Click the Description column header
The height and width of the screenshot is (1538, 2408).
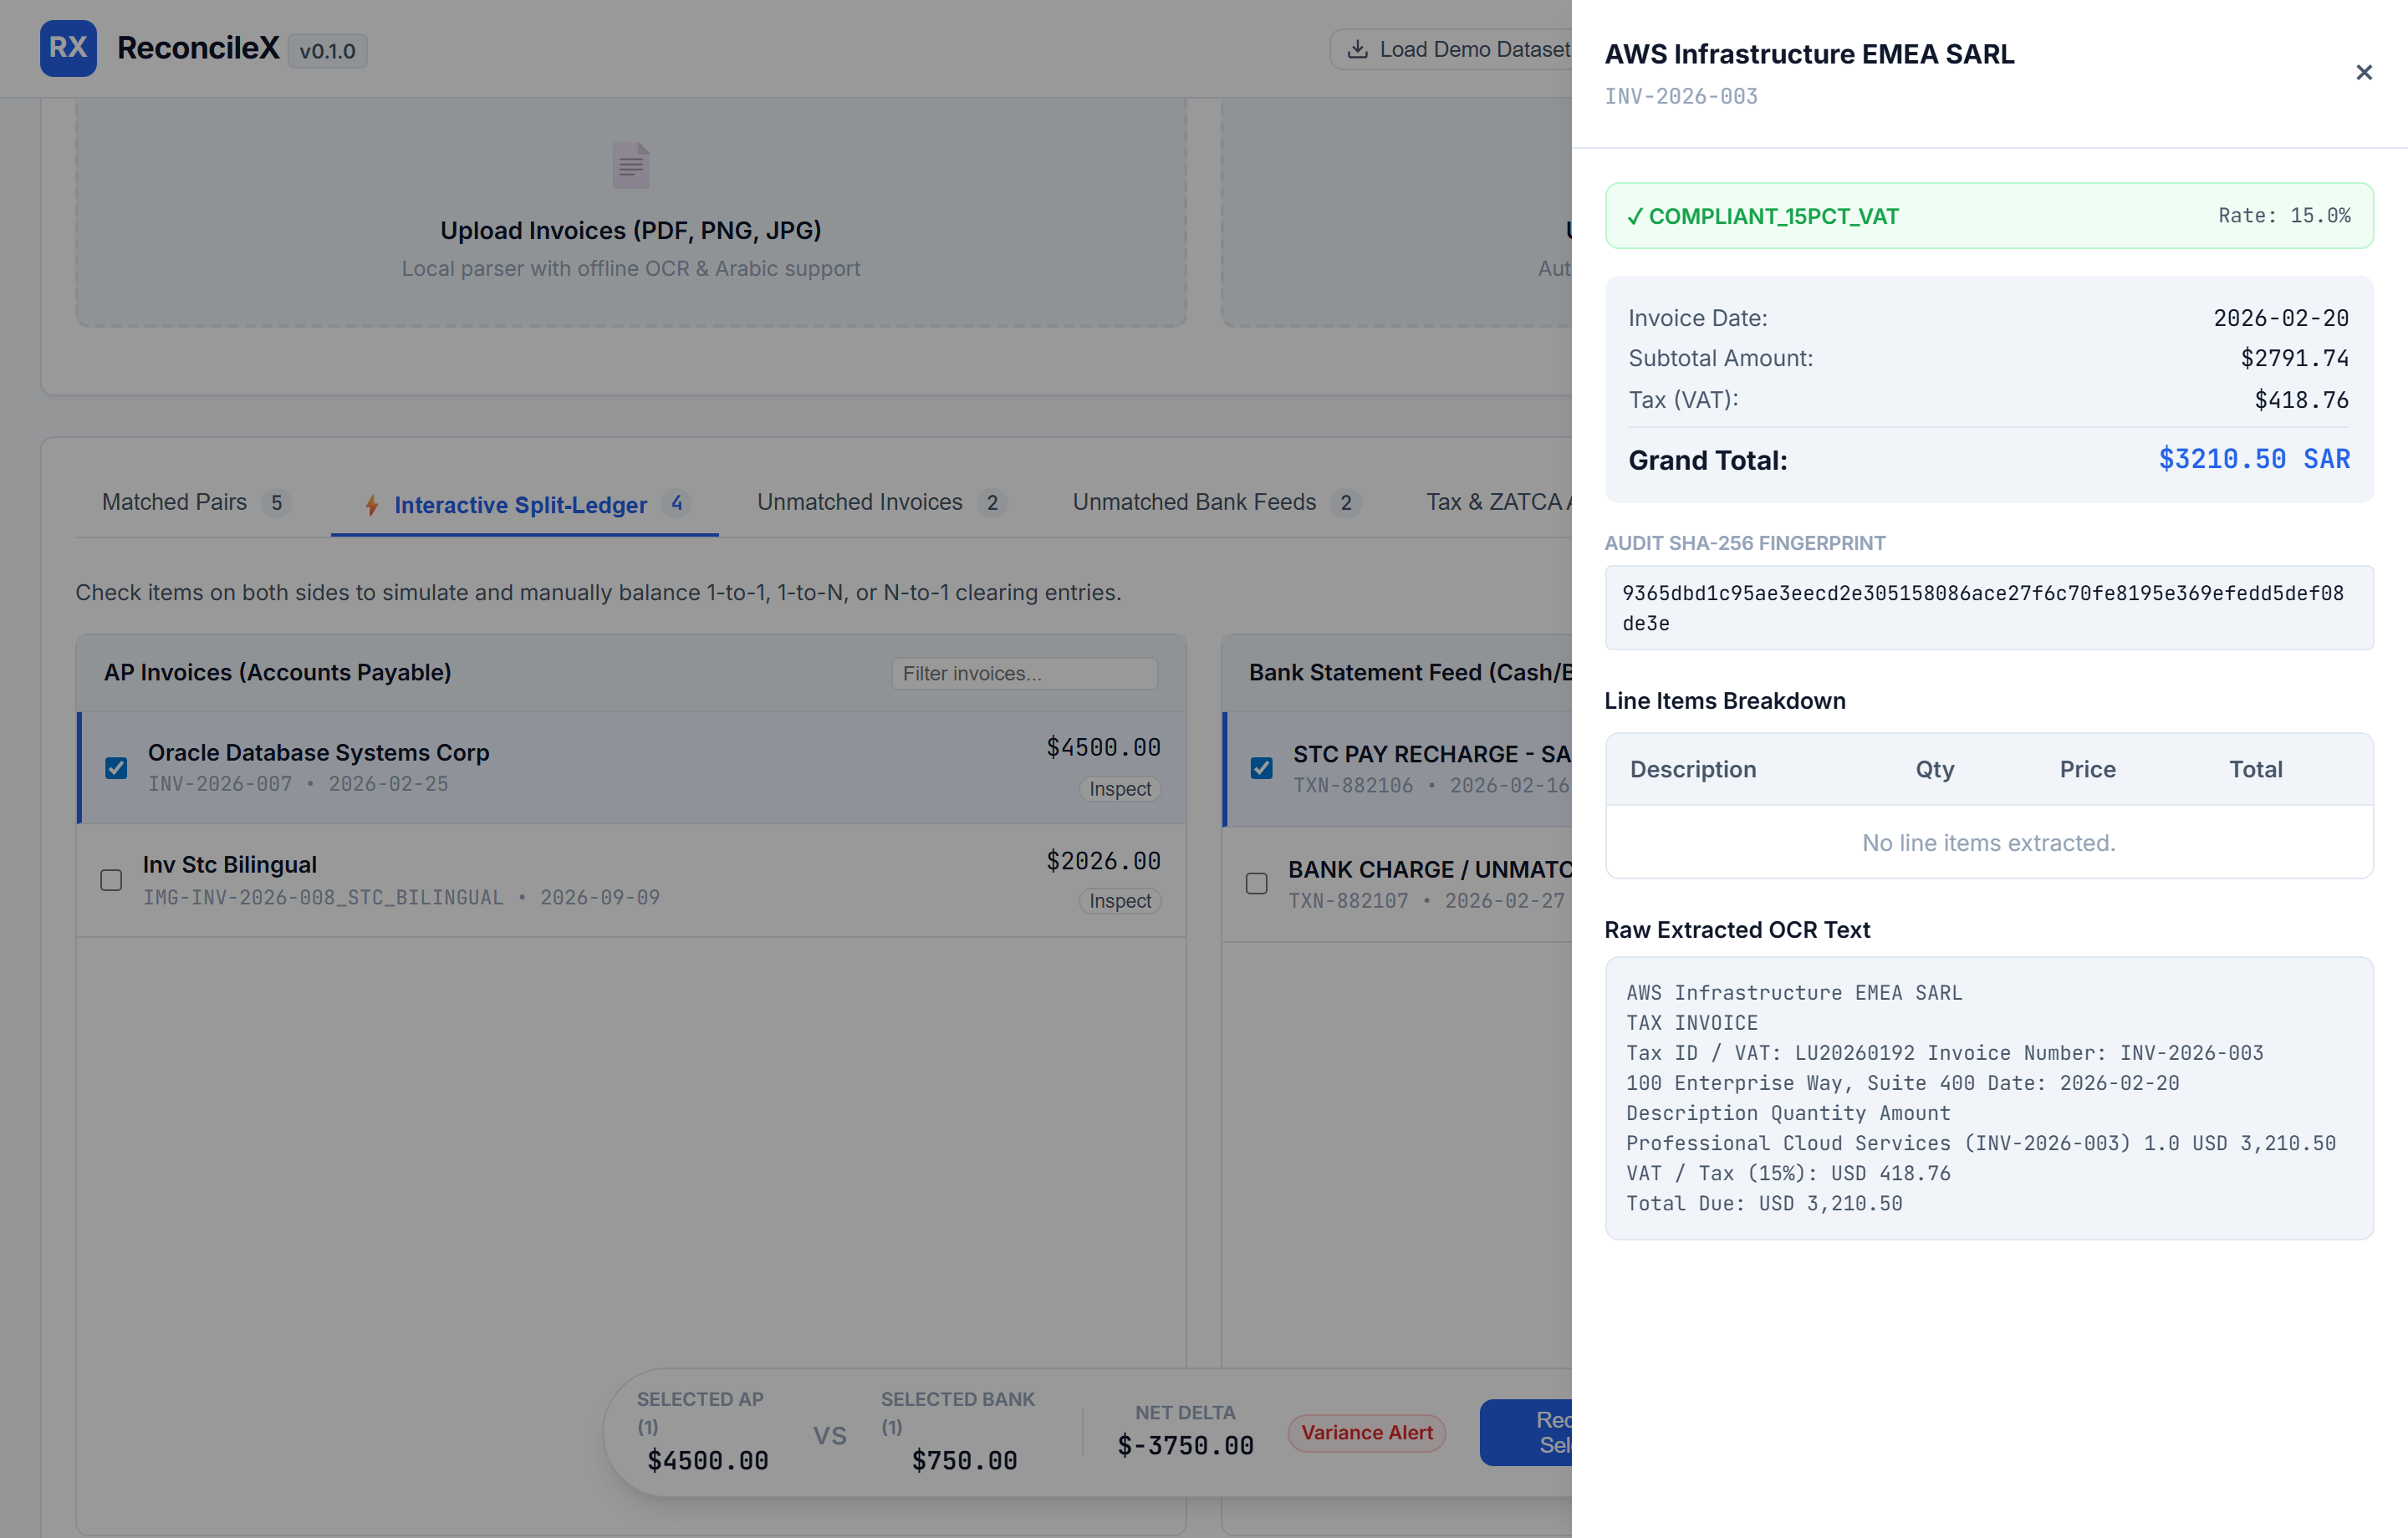(1692, 769)
